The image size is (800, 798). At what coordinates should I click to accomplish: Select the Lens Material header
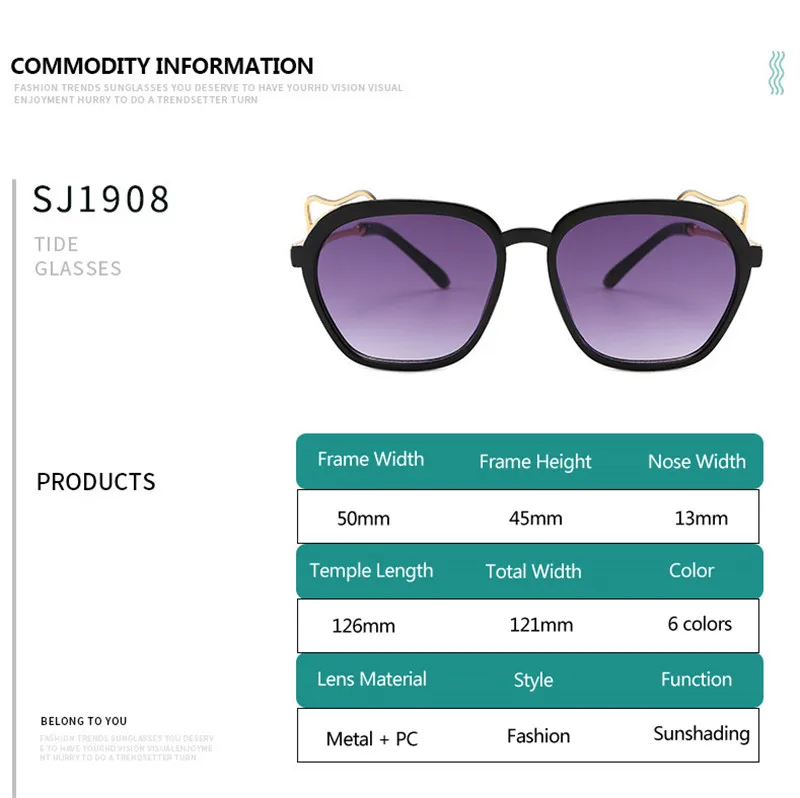(x=371, y=679)
